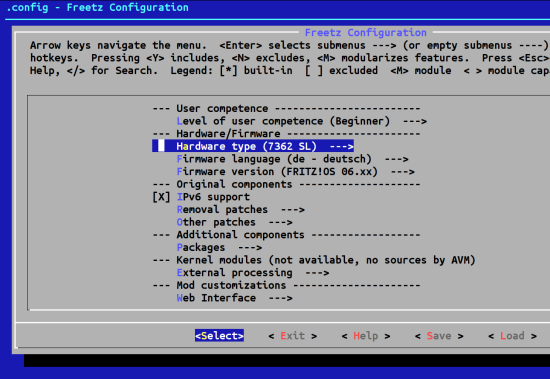The width and height of the screenshot is (550, 379).
Task: Open Firmware language (de - deutsch) submenu
Action: click(293, 159)
